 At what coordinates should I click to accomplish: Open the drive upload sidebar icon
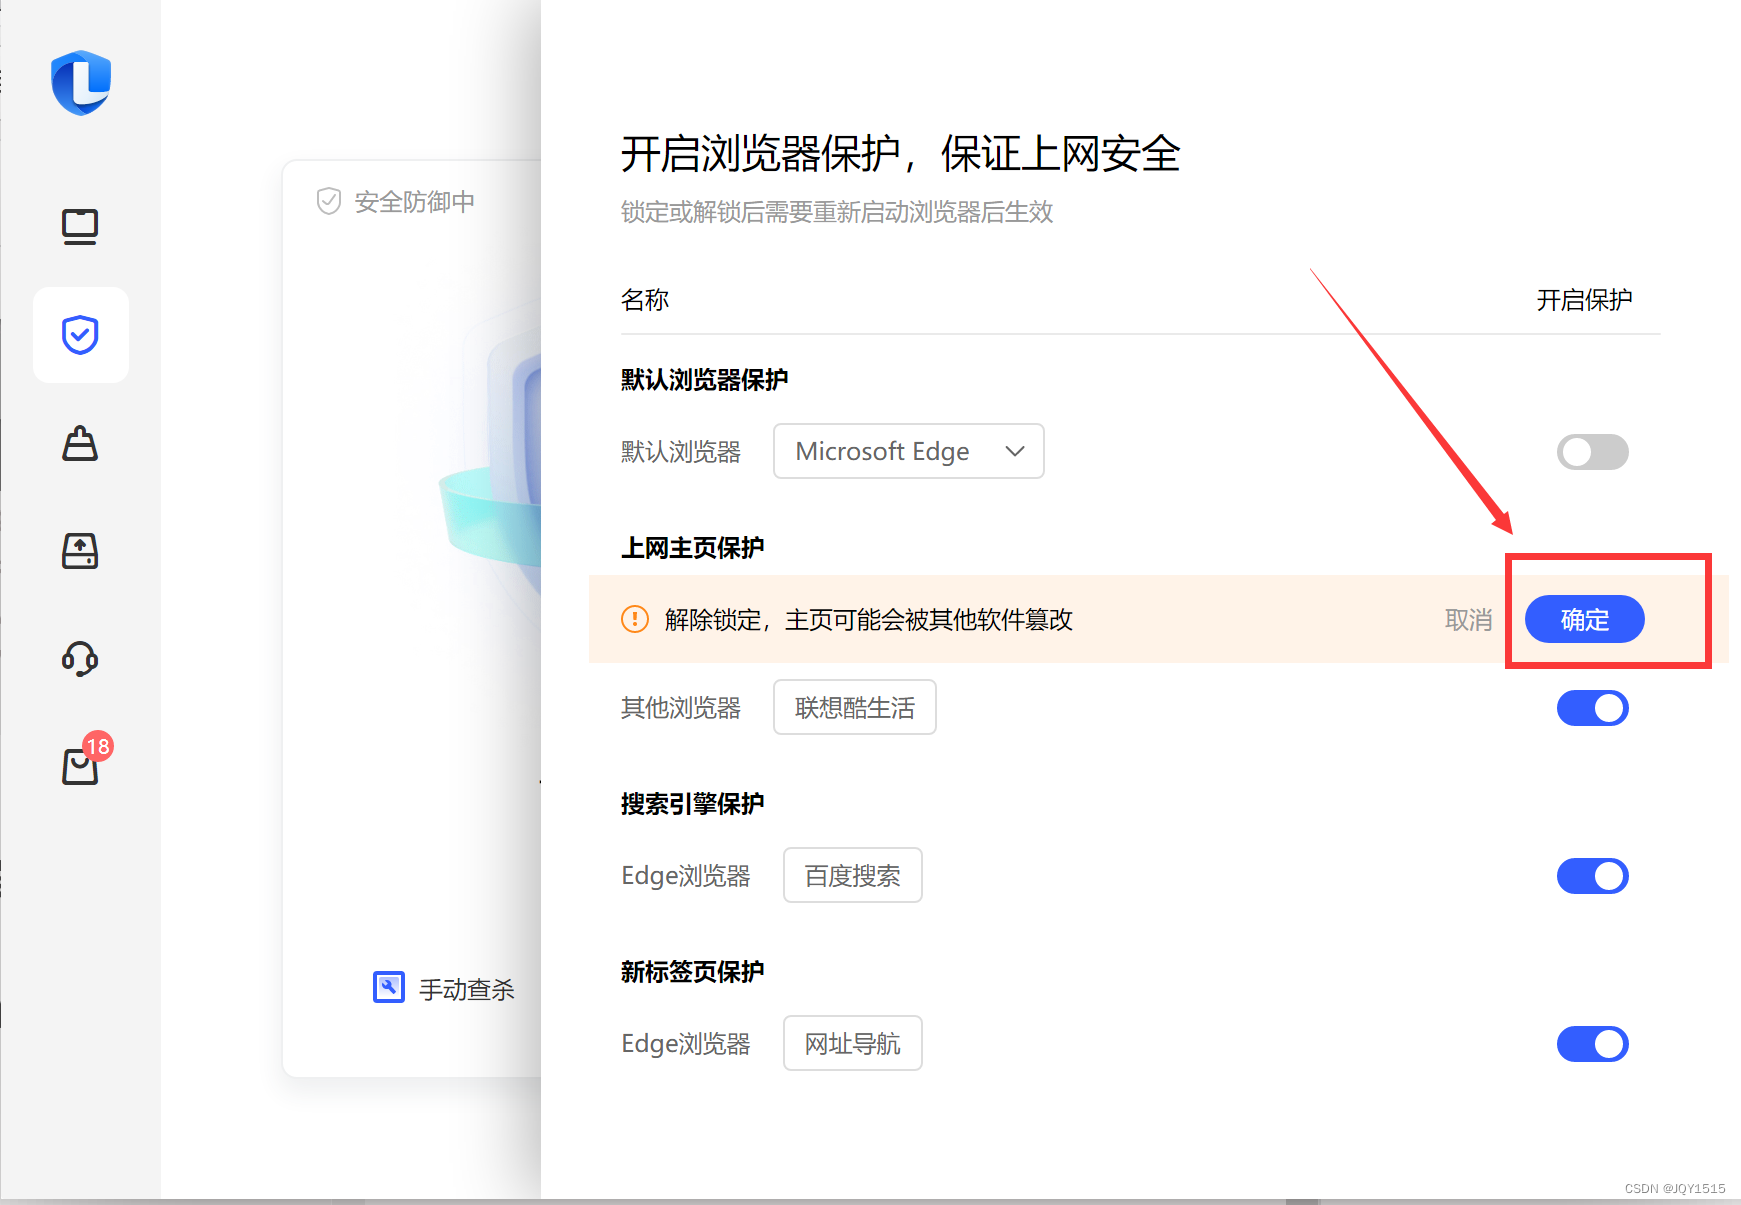coord(80,551)
